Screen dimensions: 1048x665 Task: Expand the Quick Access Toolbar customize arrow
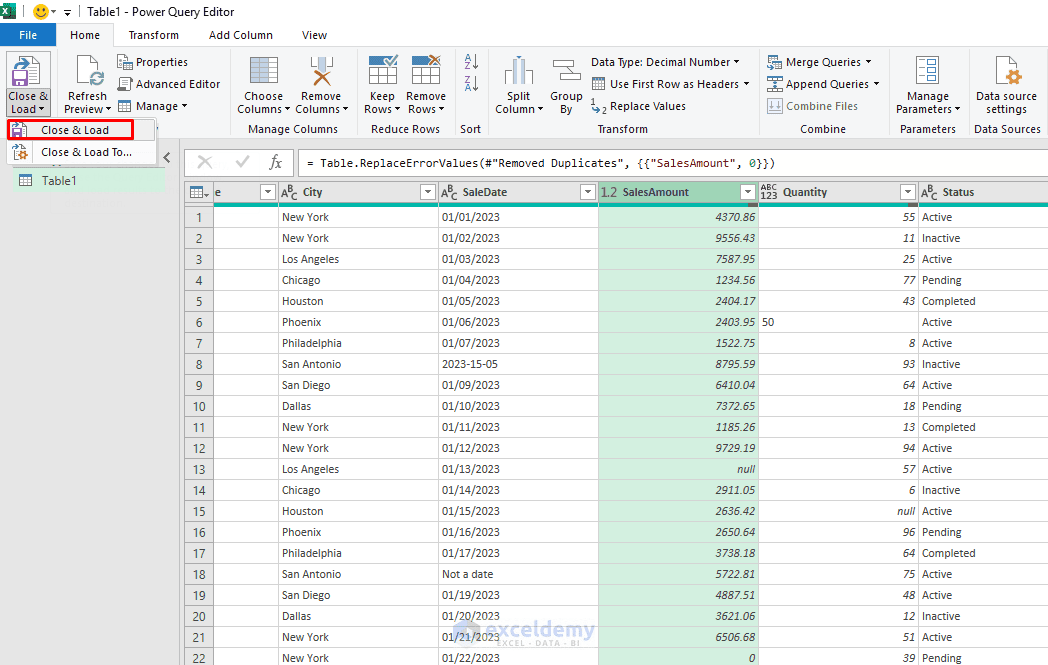click(x=68, y=12)
